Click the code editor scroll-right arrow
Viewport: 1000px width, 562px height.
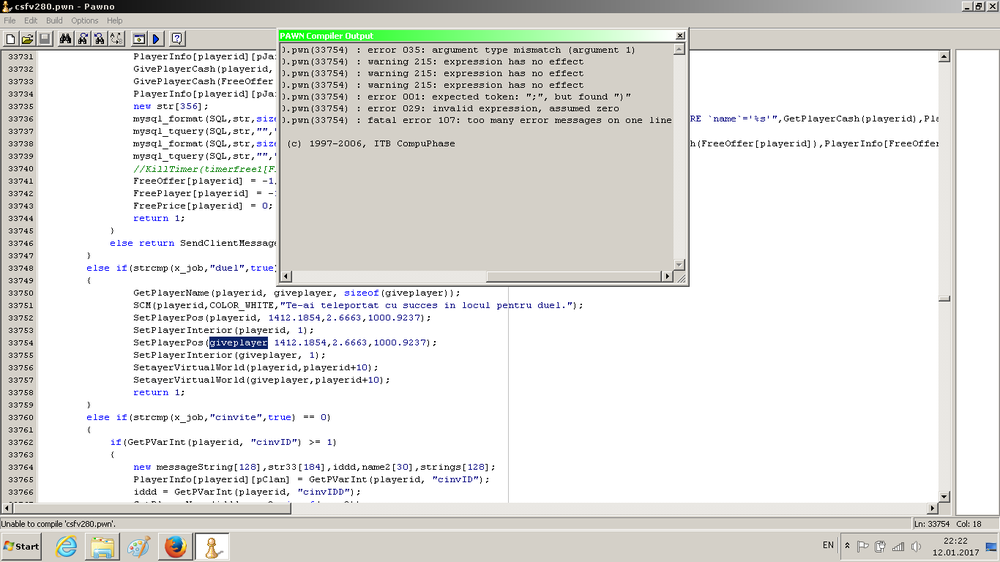pos(932,508)
